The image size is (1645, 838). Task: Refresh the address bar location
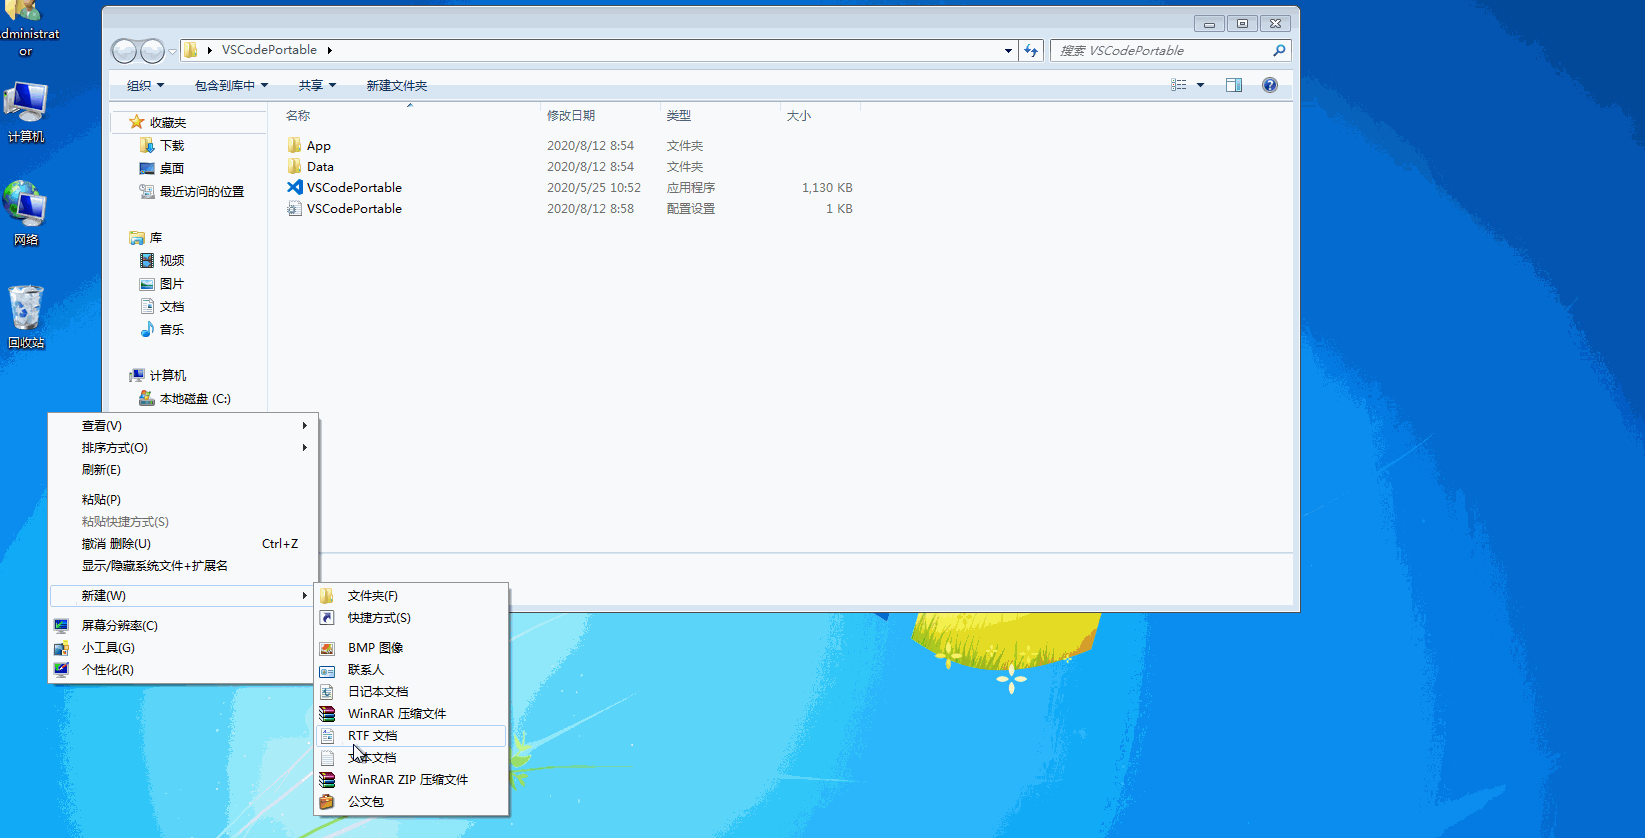1031,50
